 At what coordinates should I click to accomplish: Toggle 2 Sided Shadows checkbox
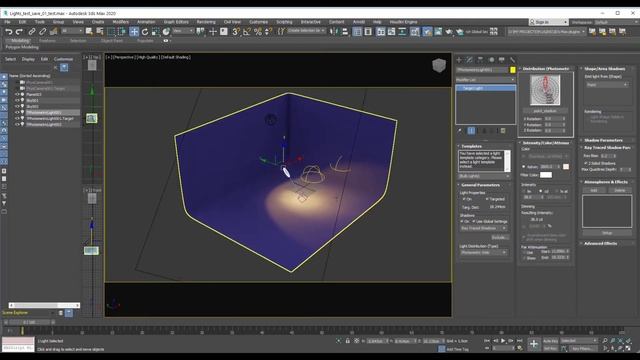[586, 163]
